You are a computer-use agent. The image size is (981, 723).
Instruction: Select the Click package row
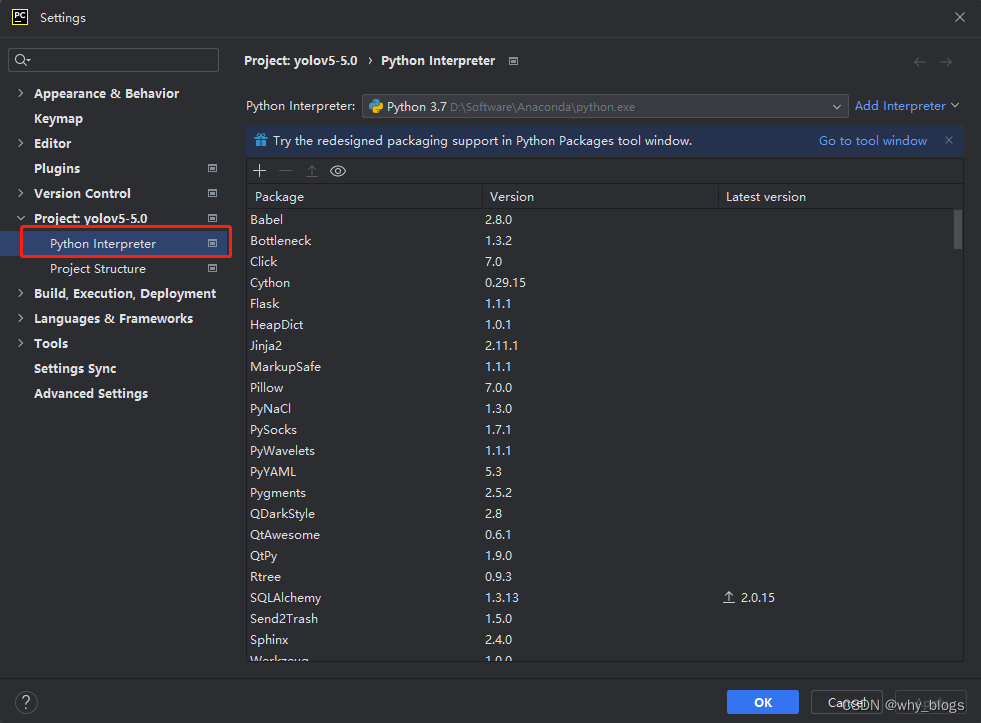(x=600, y=261)
